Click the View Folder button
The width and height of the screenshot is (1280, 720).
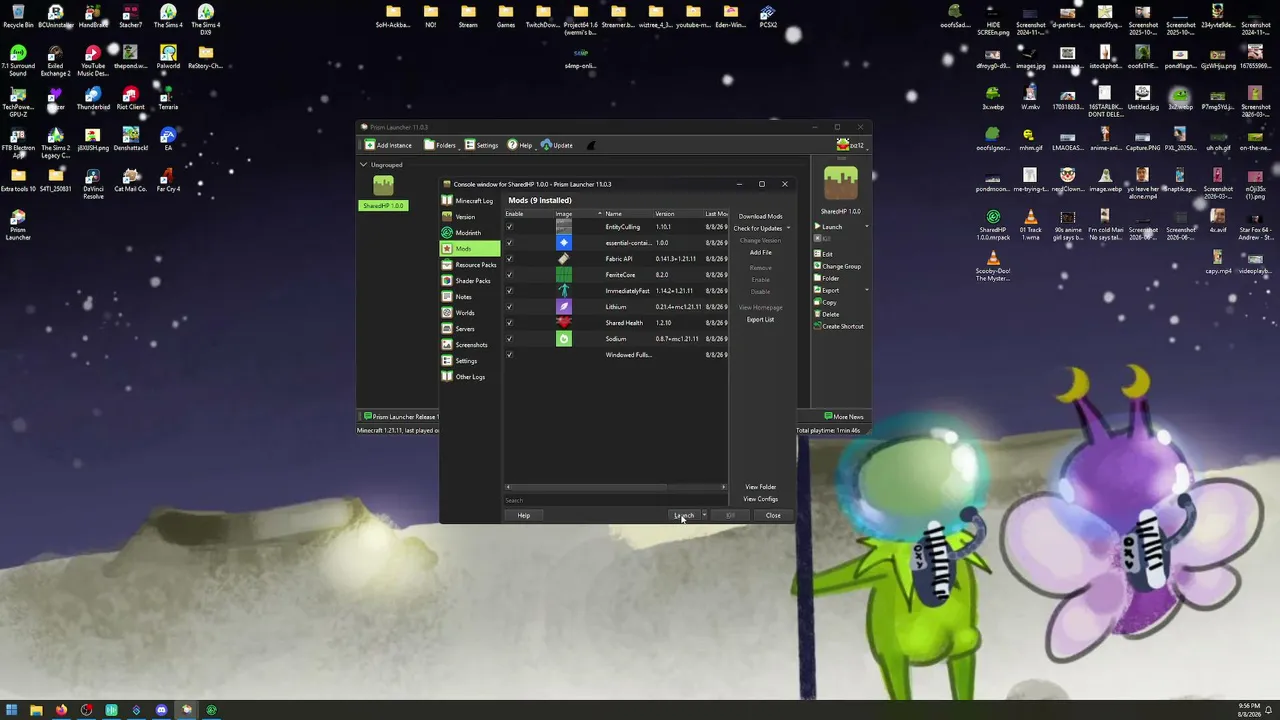pos(760,487)
